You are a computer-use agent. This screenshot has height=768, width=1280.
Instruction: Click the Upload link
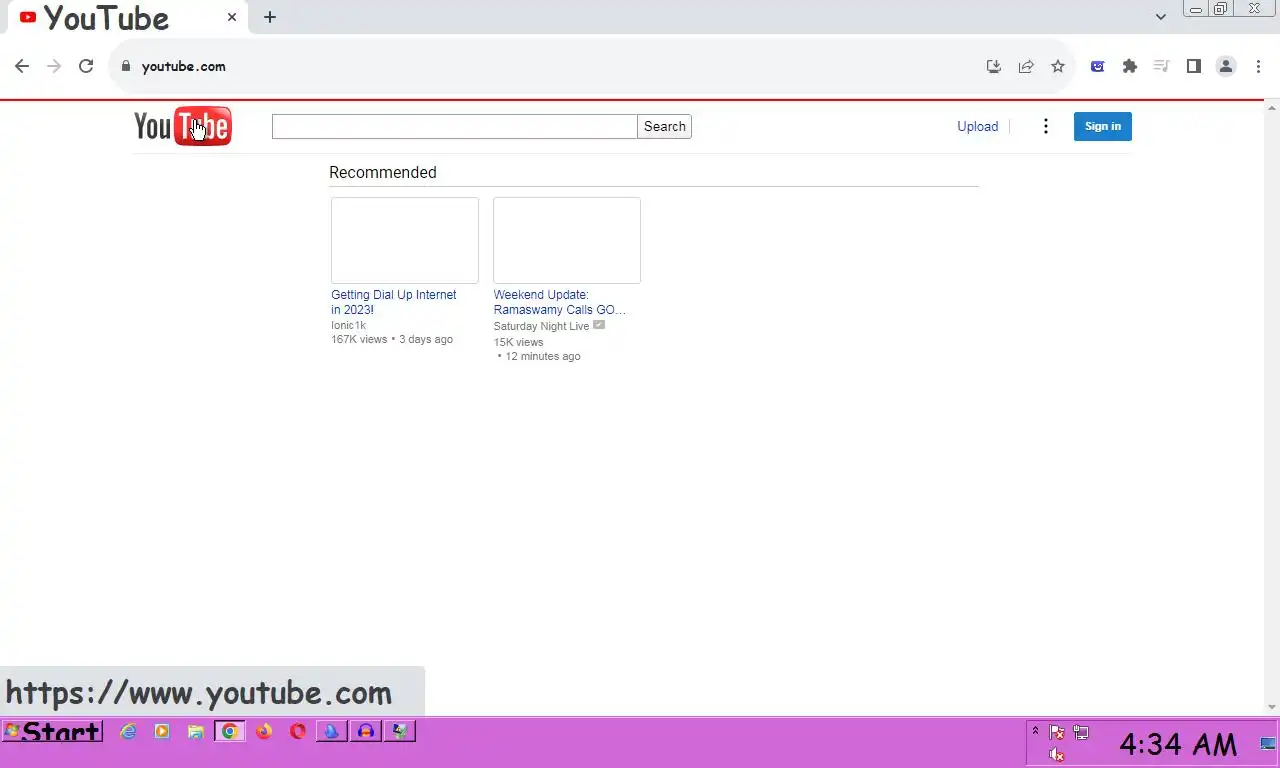[977, 126]
